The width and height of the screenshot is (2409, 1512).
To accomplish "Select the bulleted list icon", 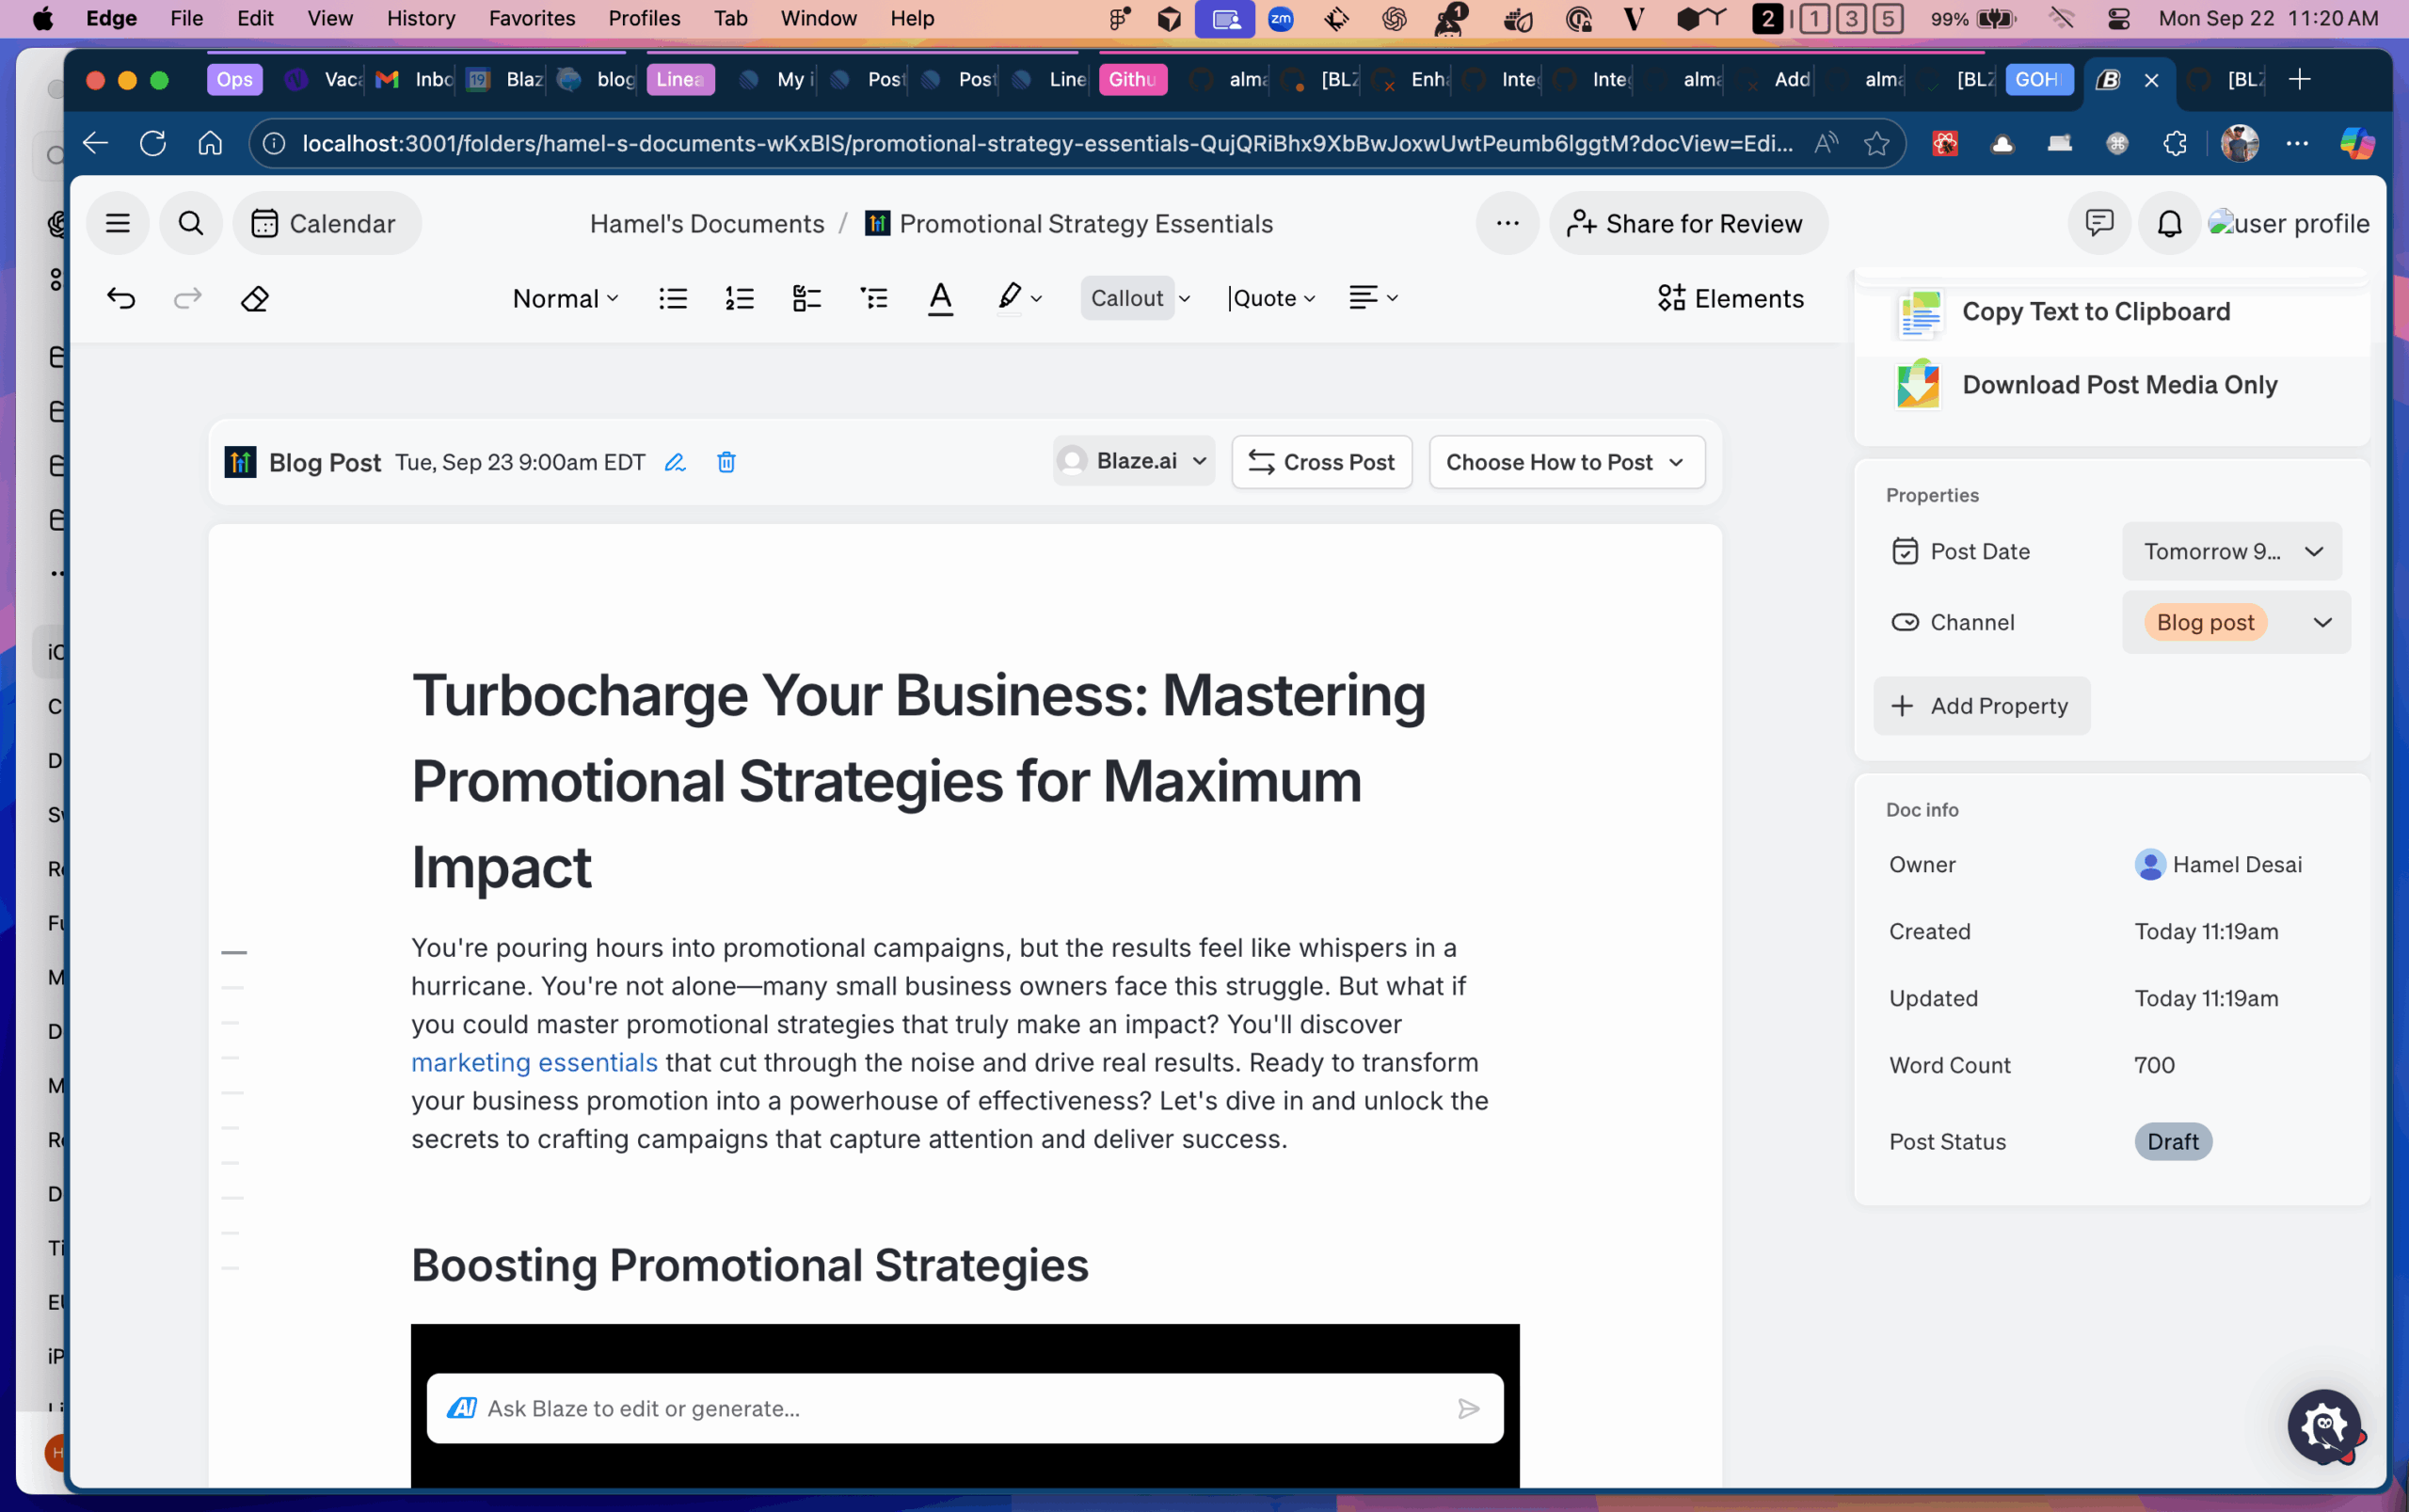I will pyautogui.click(x=672, y=298).
